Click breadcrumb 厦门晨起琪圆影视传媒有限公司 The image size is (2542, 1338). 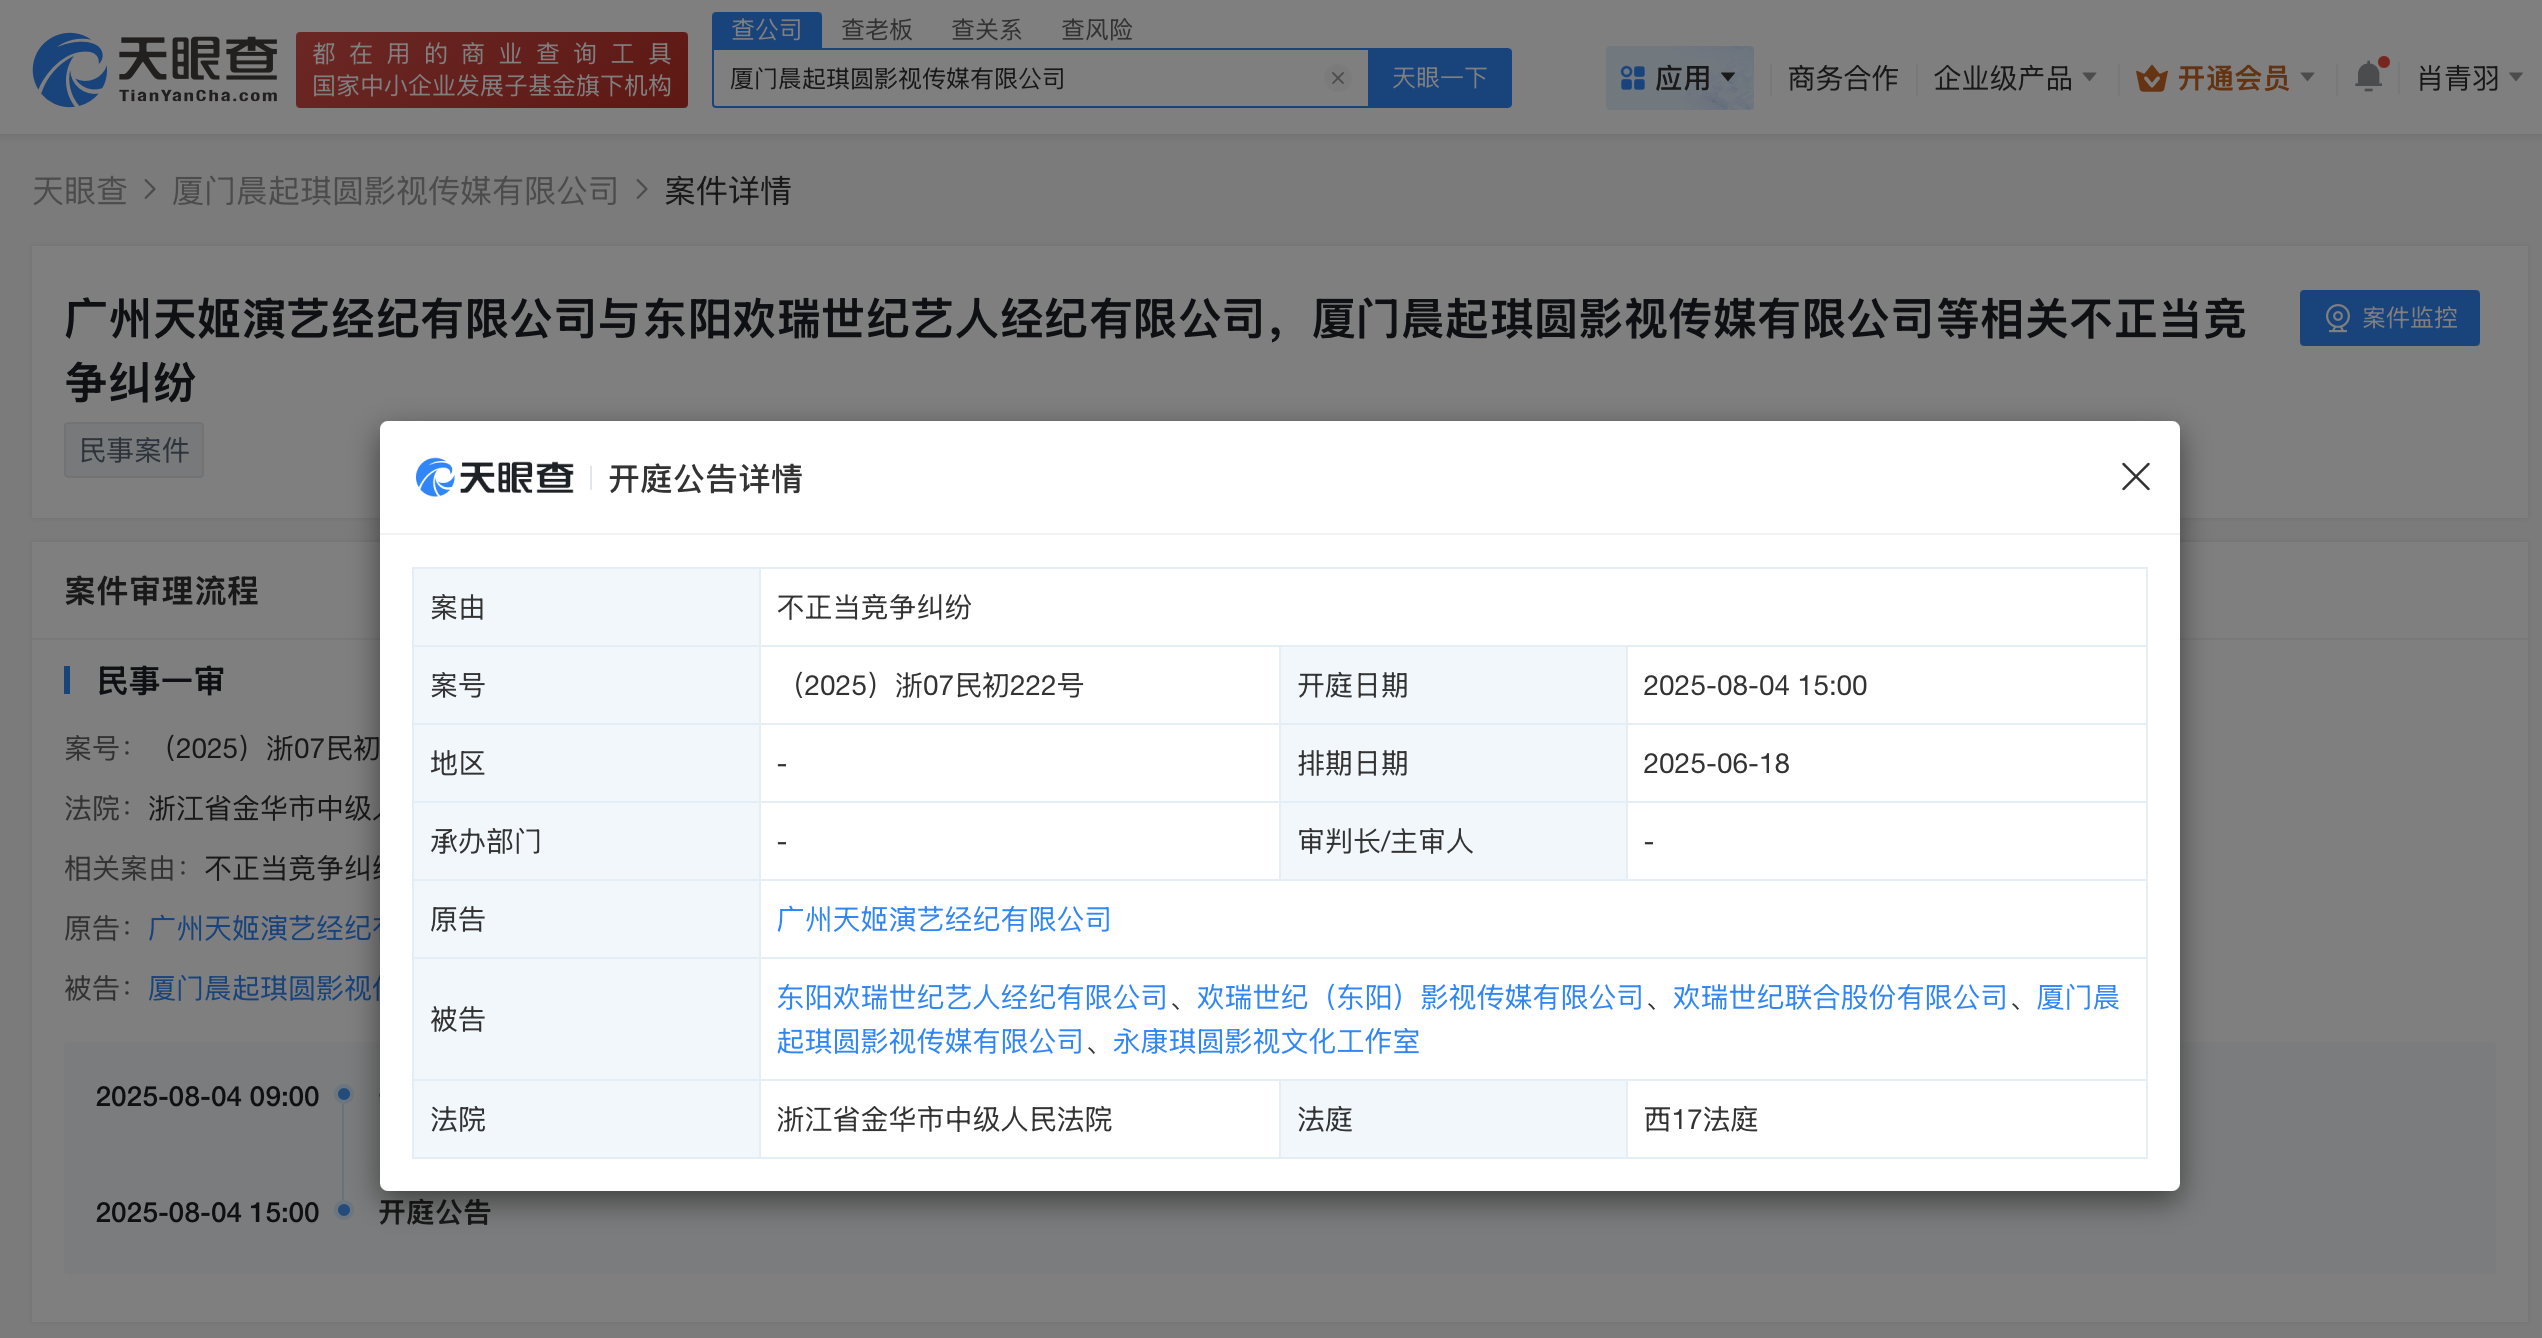coord(396,190)
